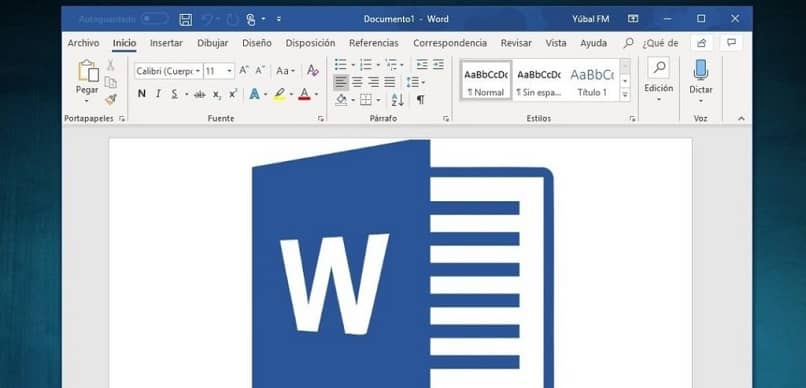Click the Clear formatting icon
806x388 pixels.
pos(313,70)
